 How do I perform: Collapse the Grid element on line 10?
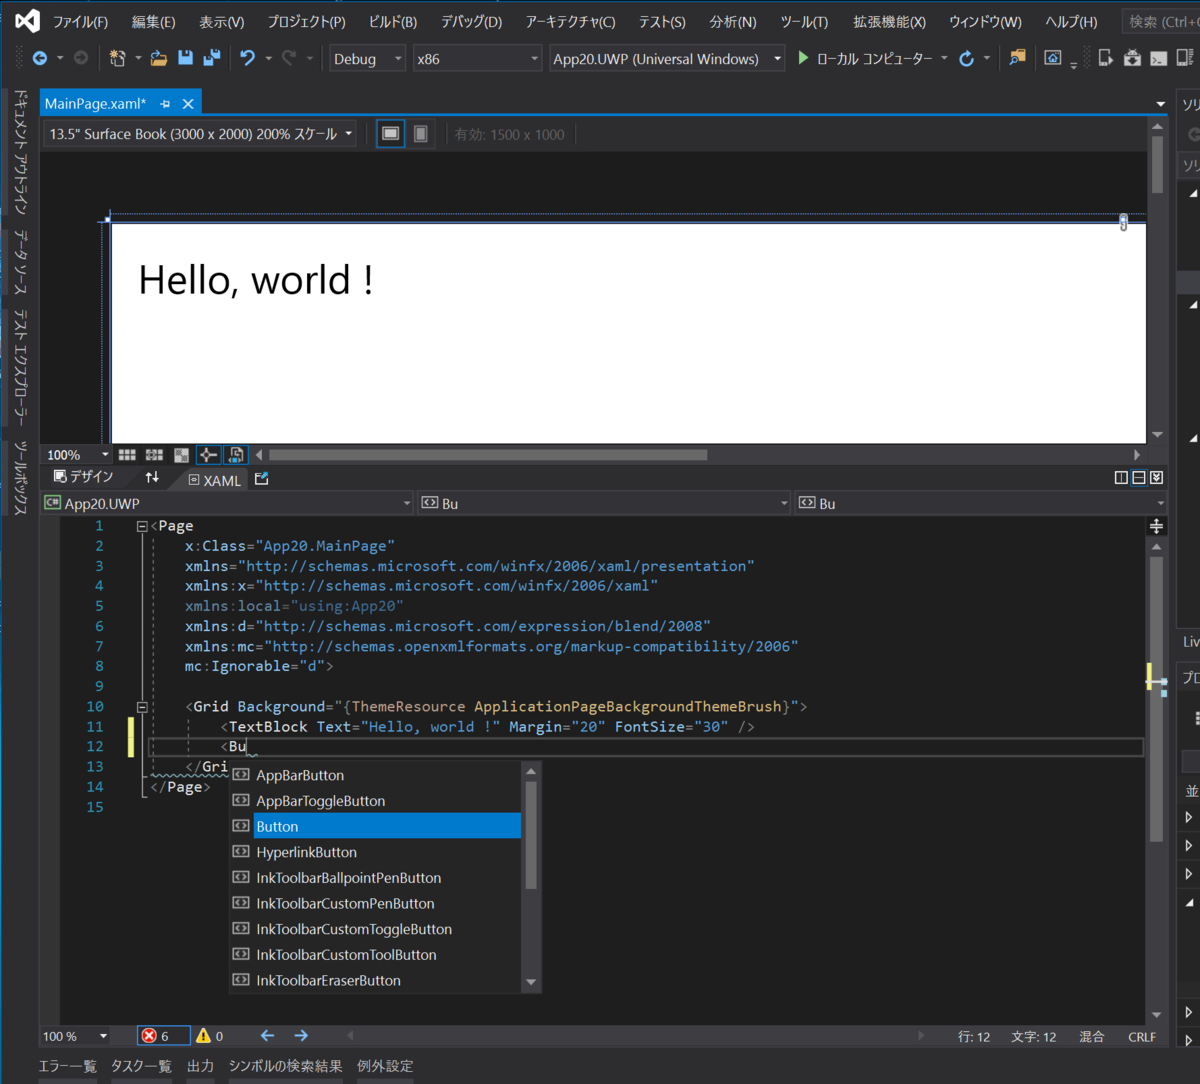coord(142,707)
